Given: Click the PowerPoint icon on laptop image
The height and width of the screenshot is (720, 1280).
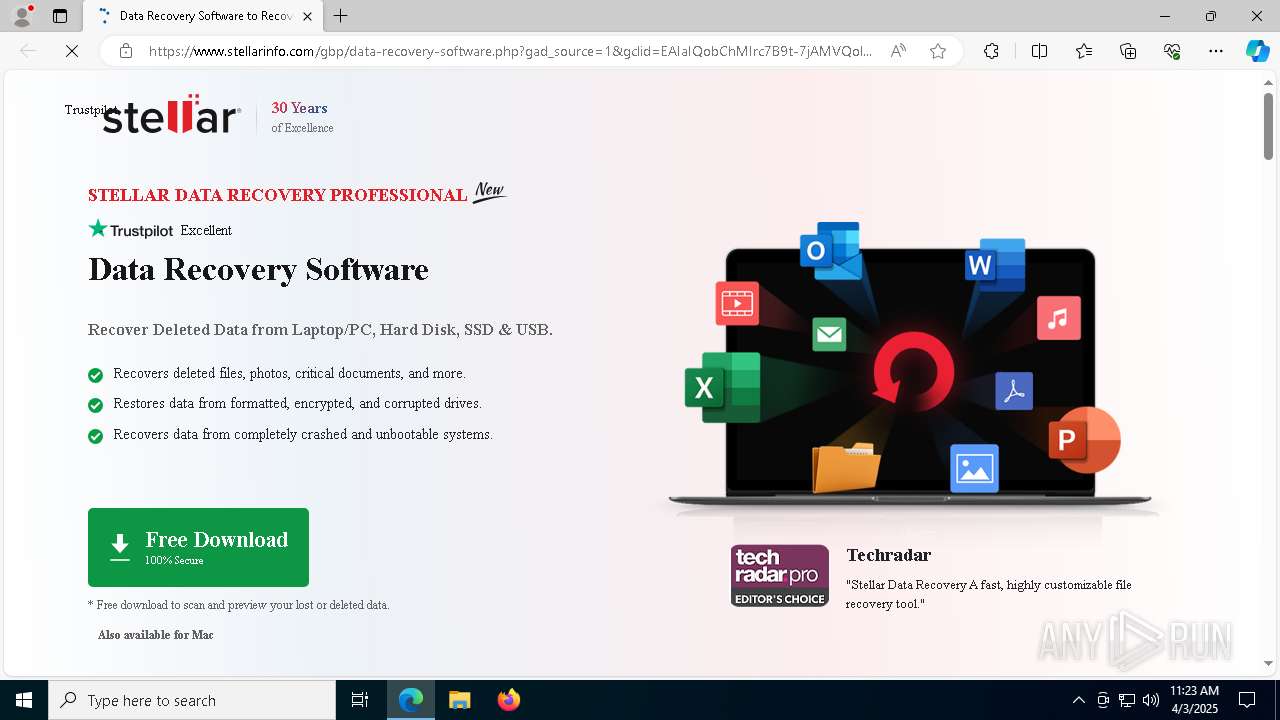Looking at the screenshot, I should coord(1084,439).
